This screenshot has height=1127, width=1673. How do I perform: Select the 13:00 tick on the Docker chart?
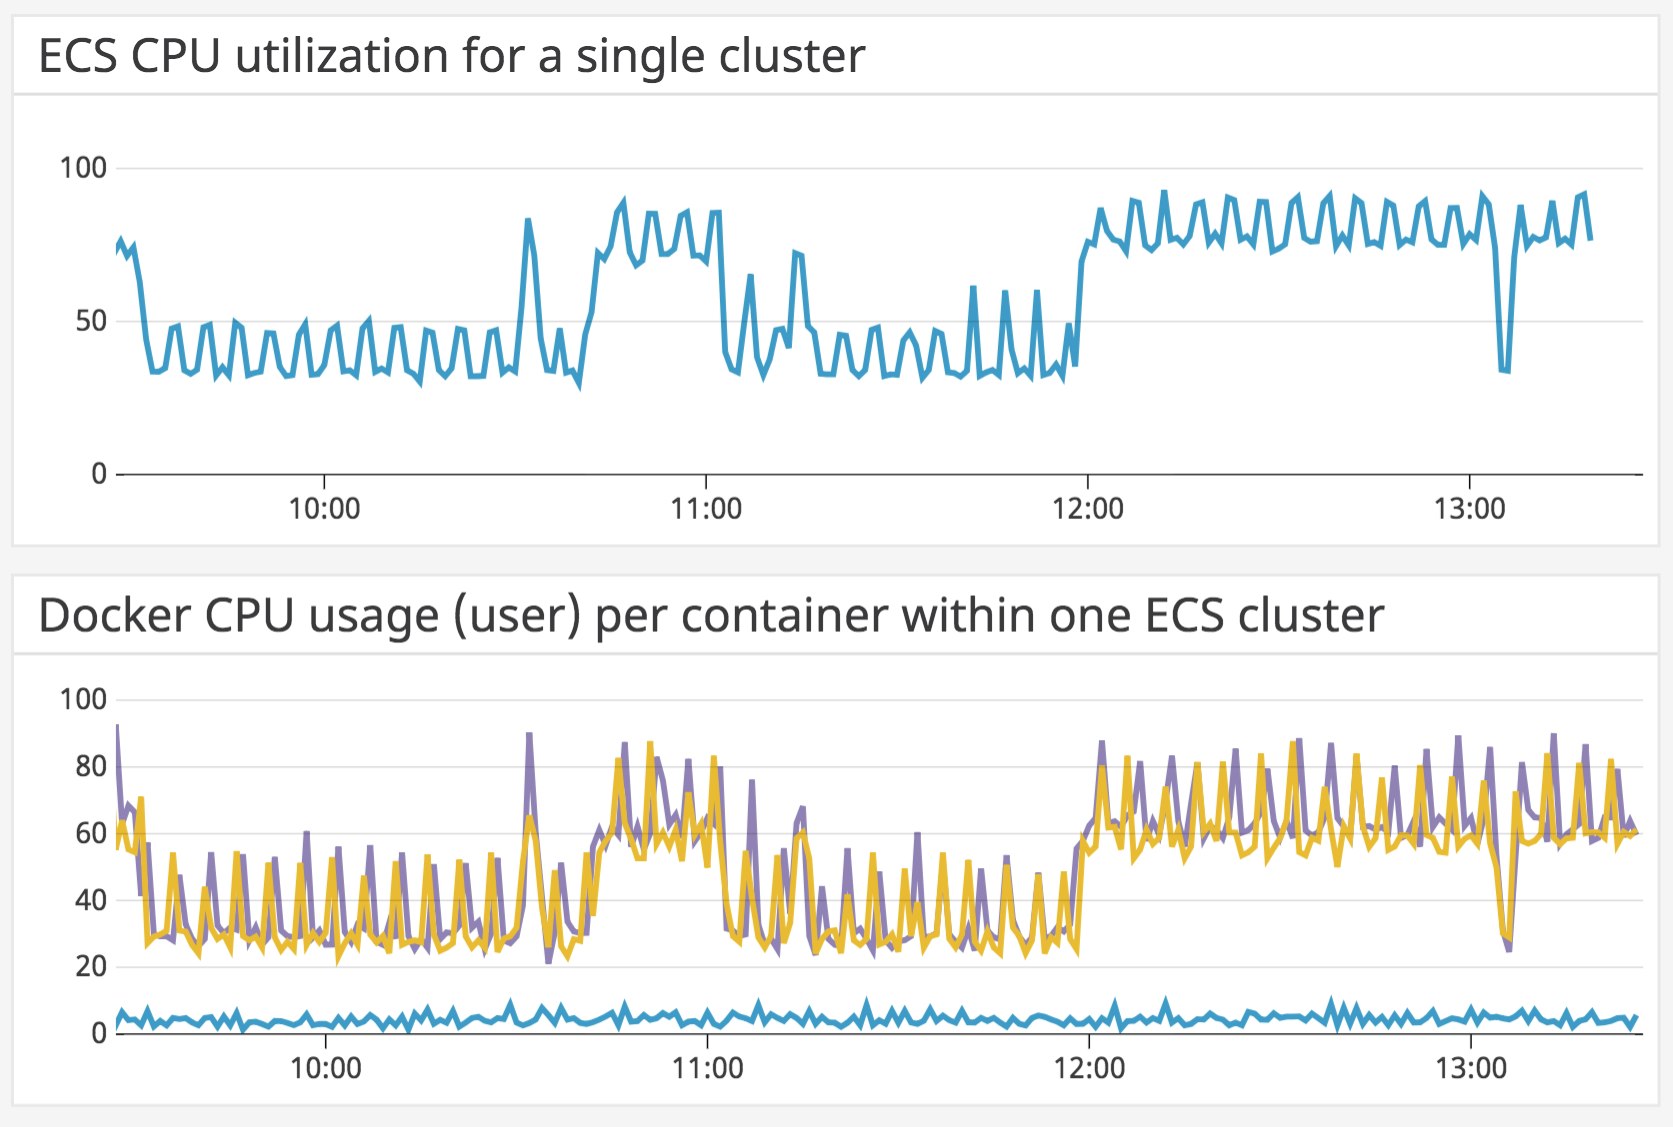(1470, 1068)
